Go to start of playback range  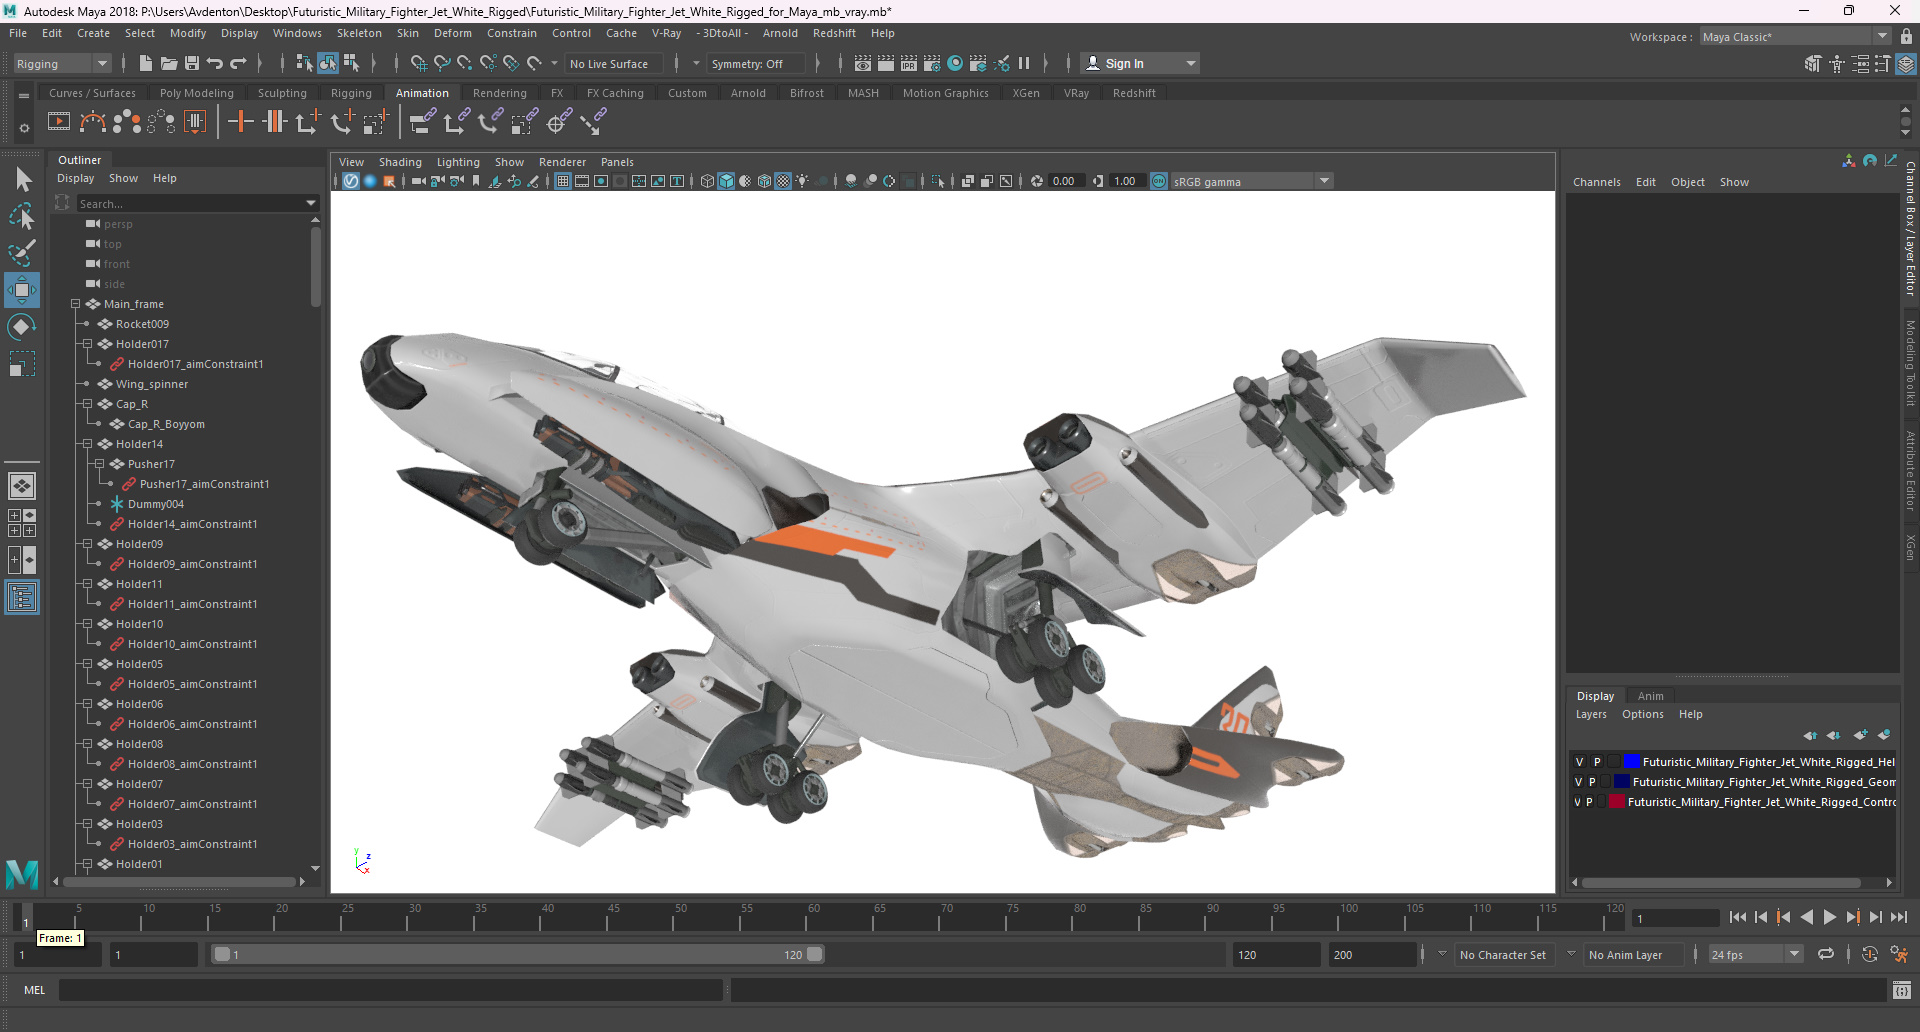click(1738, 917)
